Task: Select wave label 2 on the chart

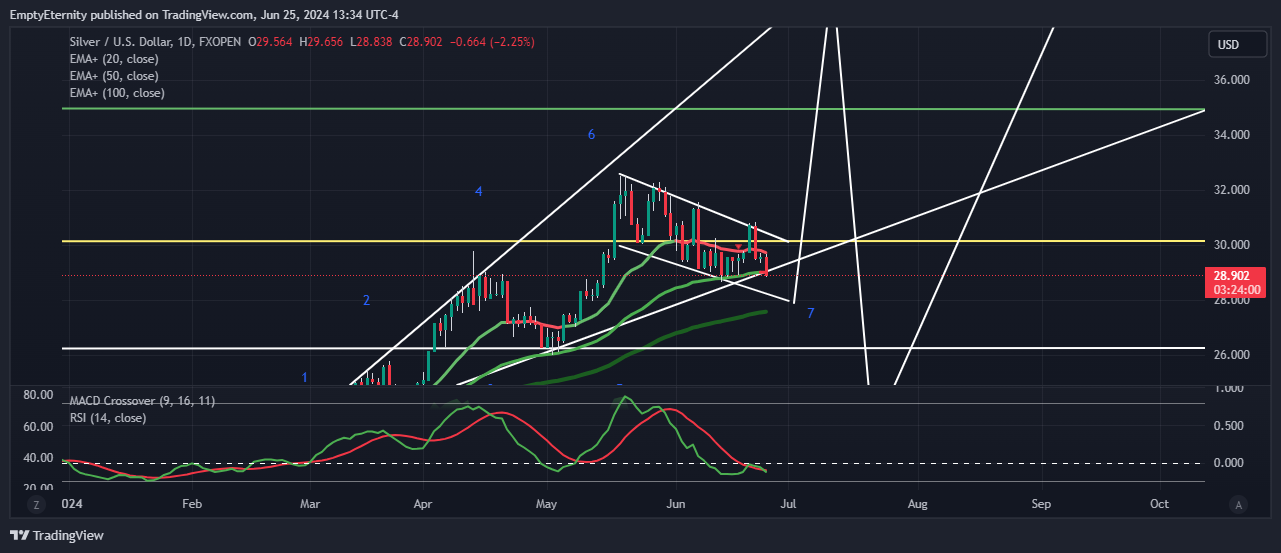Action: (x=367, y=300)
